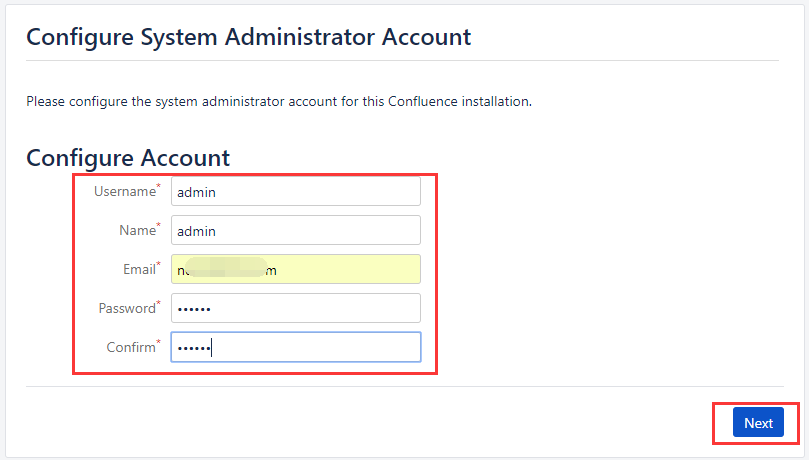Click the required marker beside Password
Screen dimensions: 809x460
pyautogui.click(x=158, y=303)
